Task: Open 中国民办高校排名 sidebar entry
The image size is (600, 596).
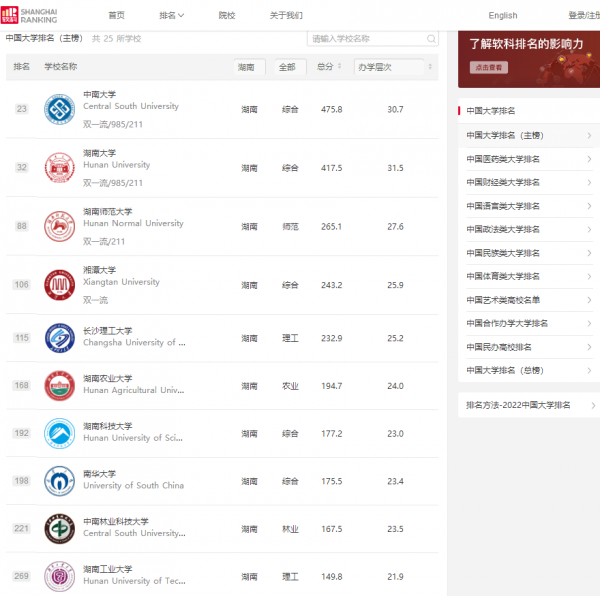Action: [x=529, y=347]
